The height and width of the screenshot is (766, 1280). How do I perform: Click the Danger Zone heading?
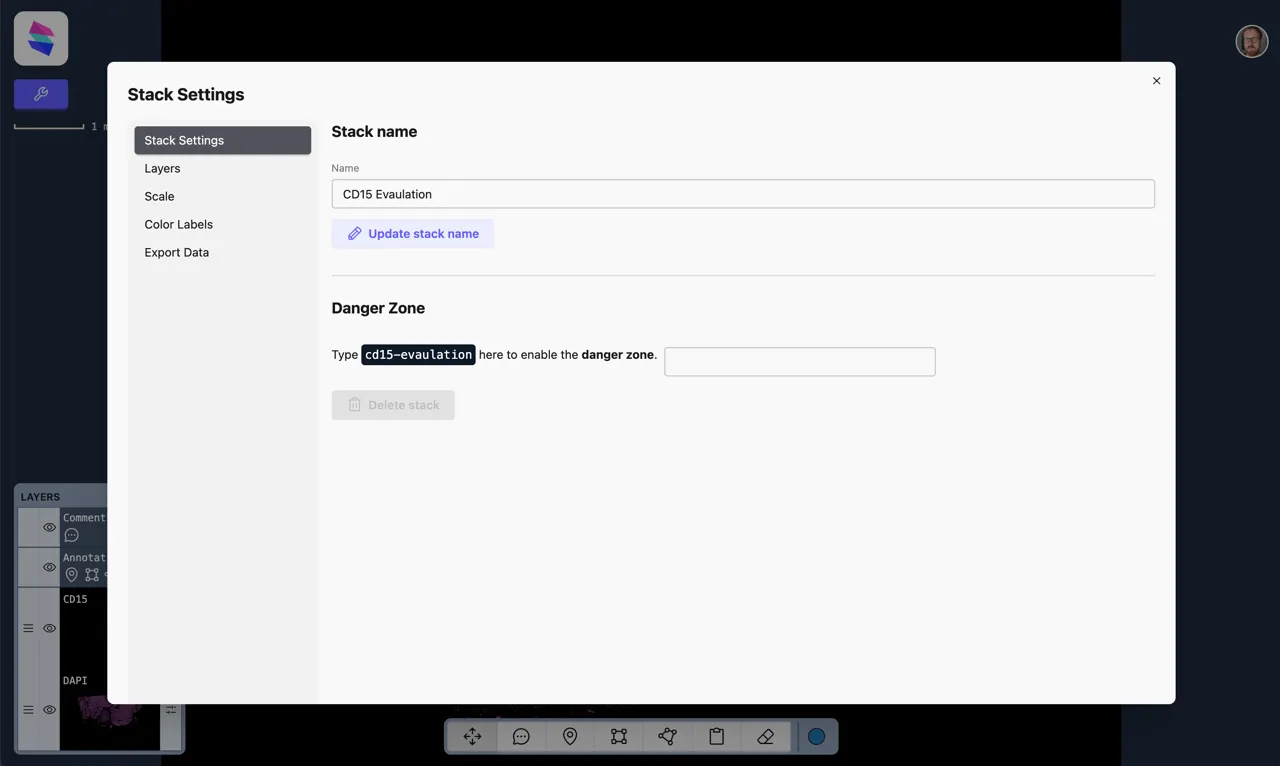point(378,308)
